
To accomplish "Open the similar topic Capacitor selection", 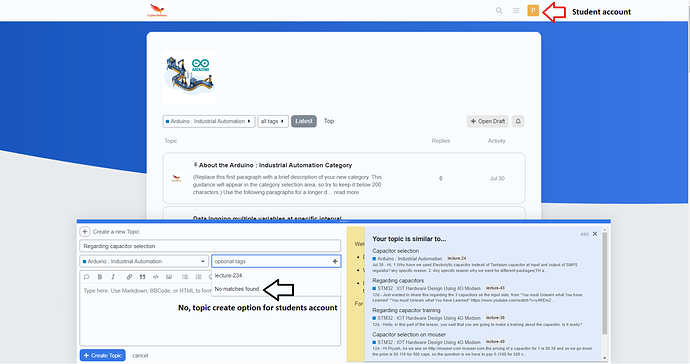I will coord(395,251).
